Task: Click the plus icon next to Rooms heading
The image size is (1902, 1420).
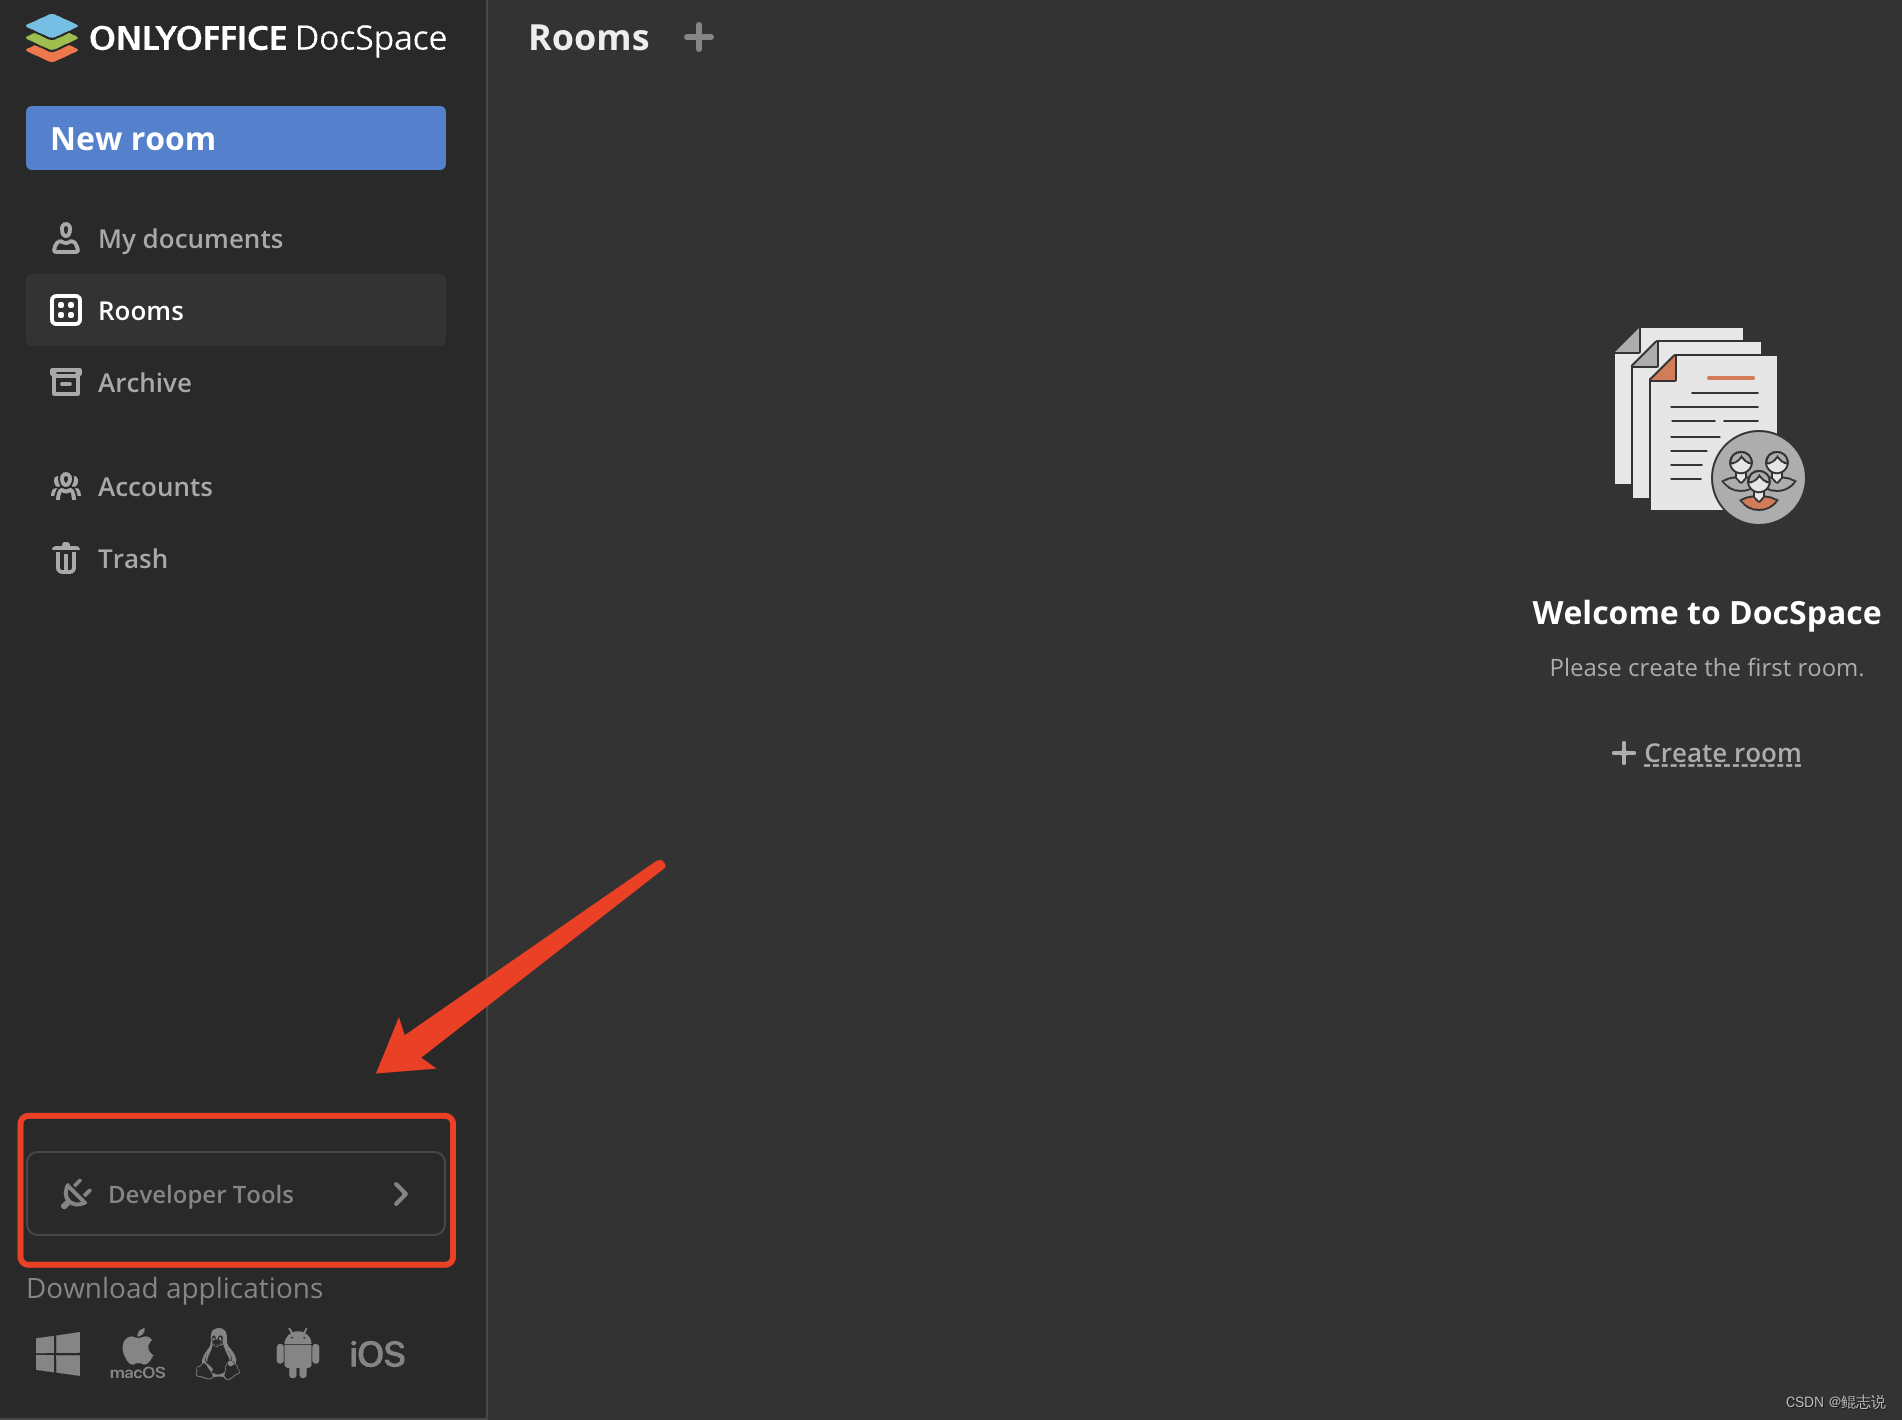Action: click(x=699, y=38)
